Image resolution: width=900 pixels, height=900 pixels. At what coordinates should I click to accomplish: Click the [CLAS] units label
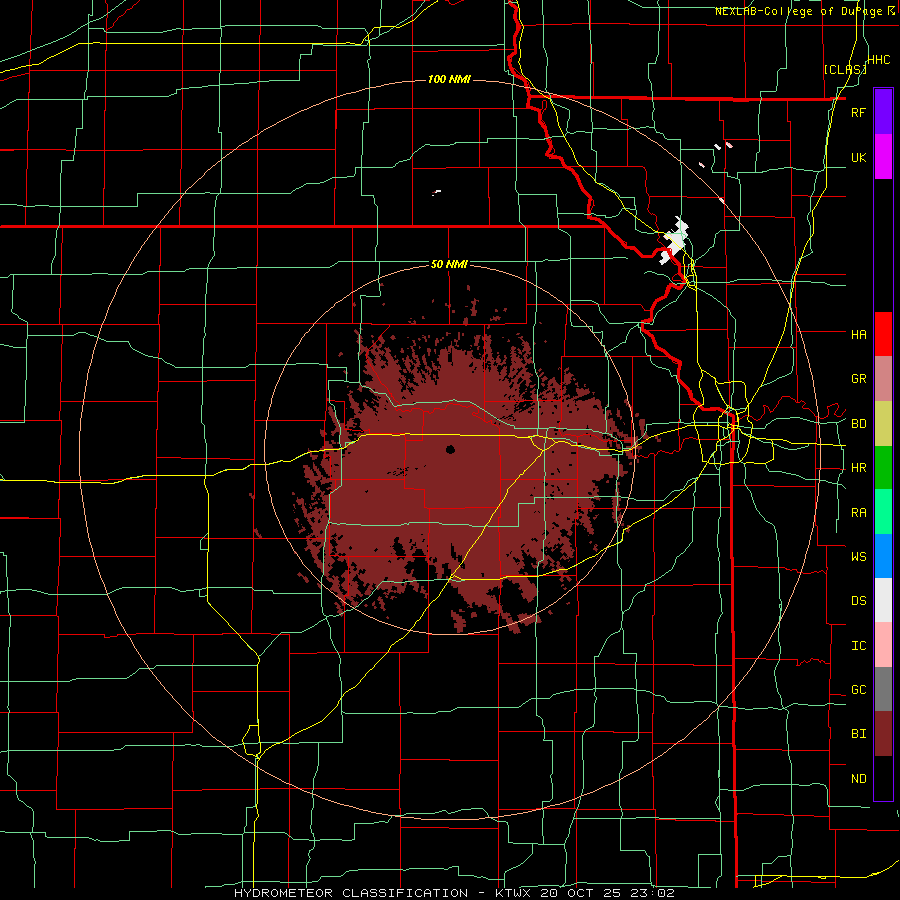pyautogui.click(x=845, y=70)
